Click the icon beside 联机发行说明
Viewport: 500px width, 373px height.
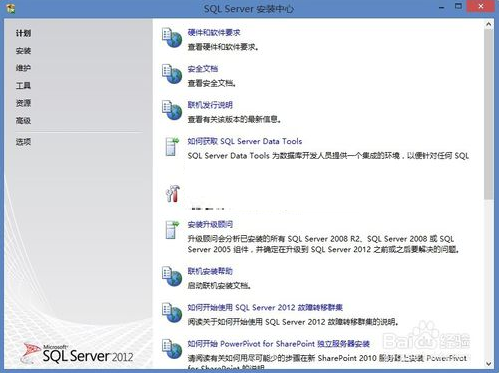click(172, 110)
